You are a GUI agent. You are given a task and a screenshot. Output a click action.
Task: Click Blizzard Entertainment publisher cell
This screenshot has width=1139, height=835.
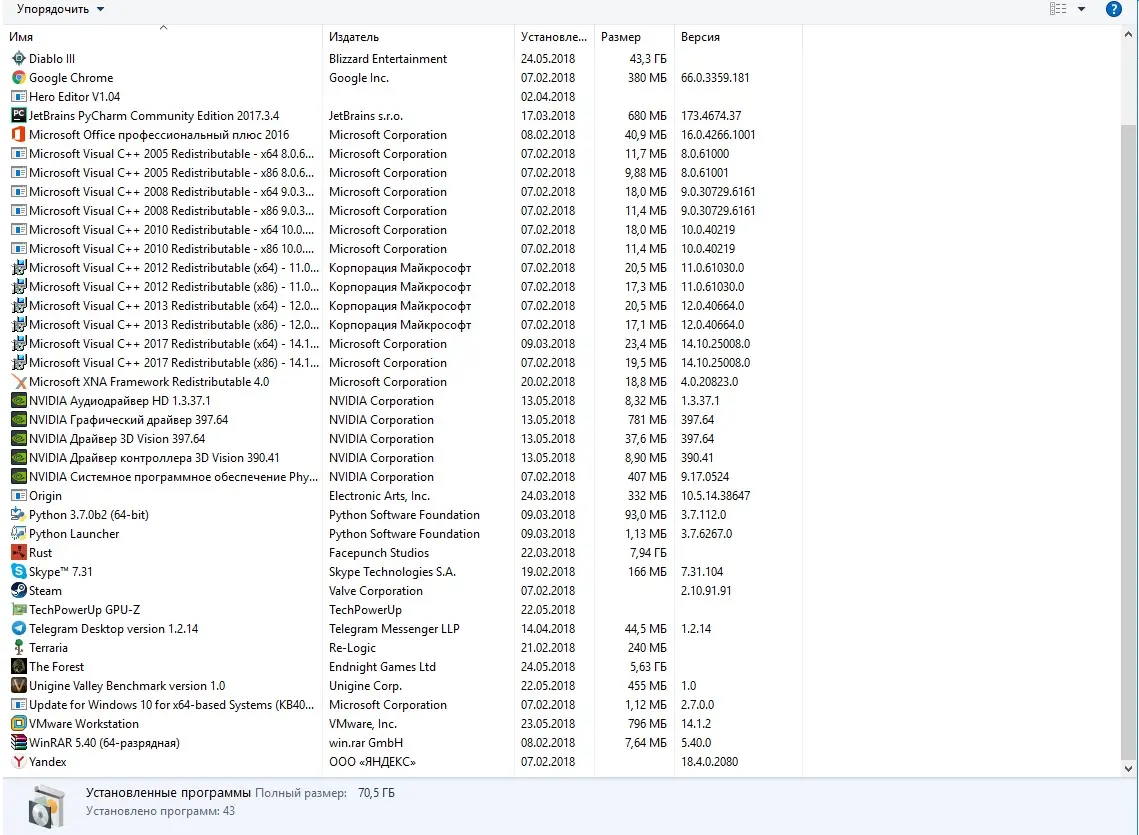388,59
